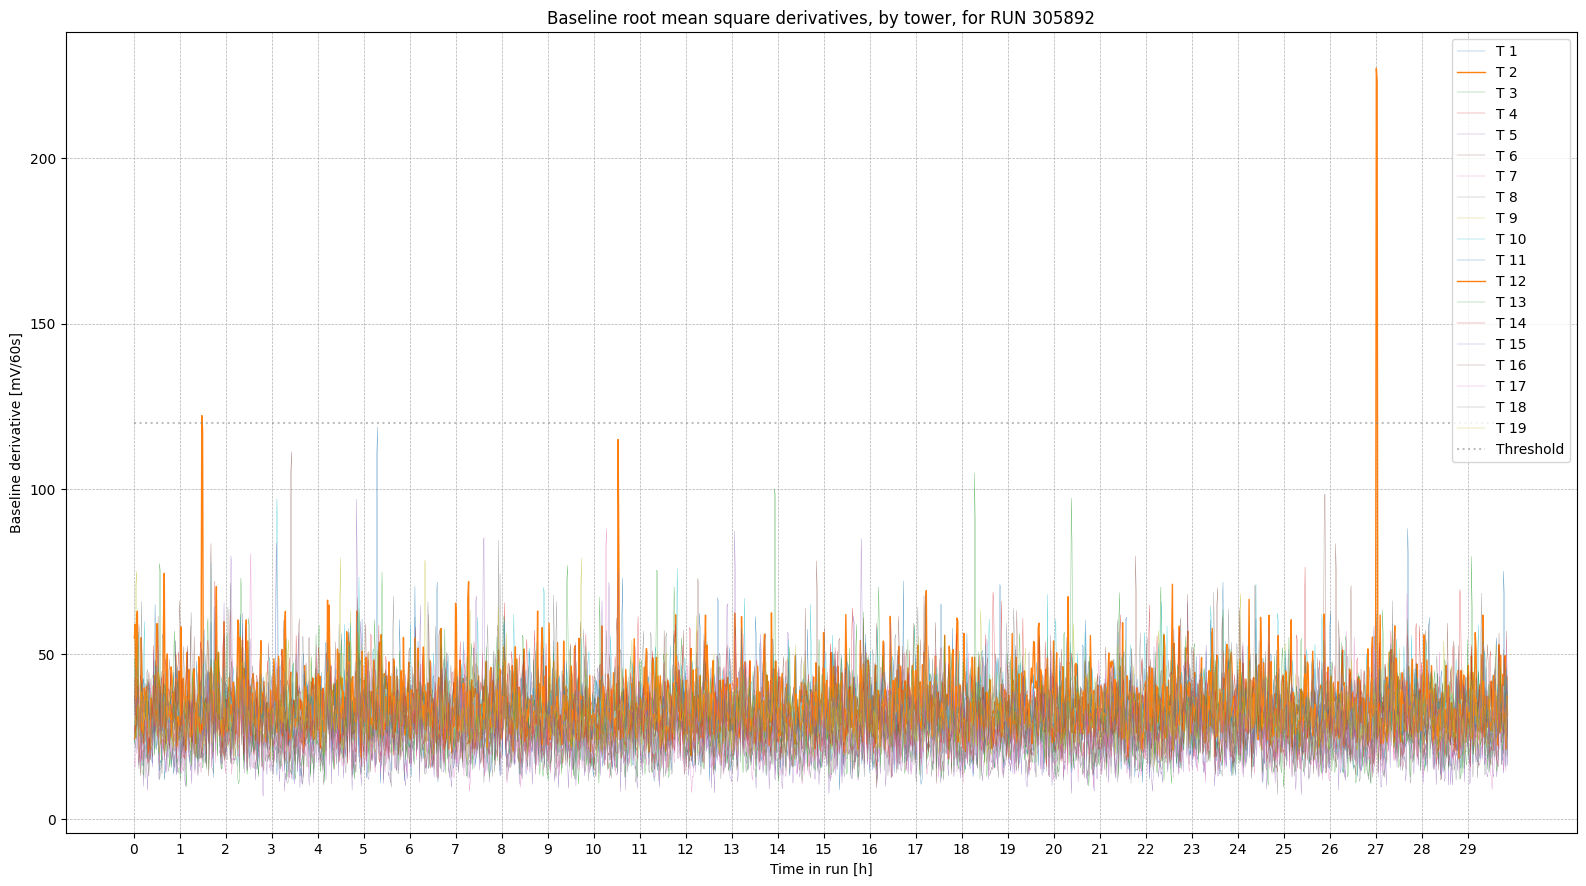The width and height of the screenshot is (1586, 886).
Task: Click the chart title for RUN 305892
Action: tap(820, 18)
